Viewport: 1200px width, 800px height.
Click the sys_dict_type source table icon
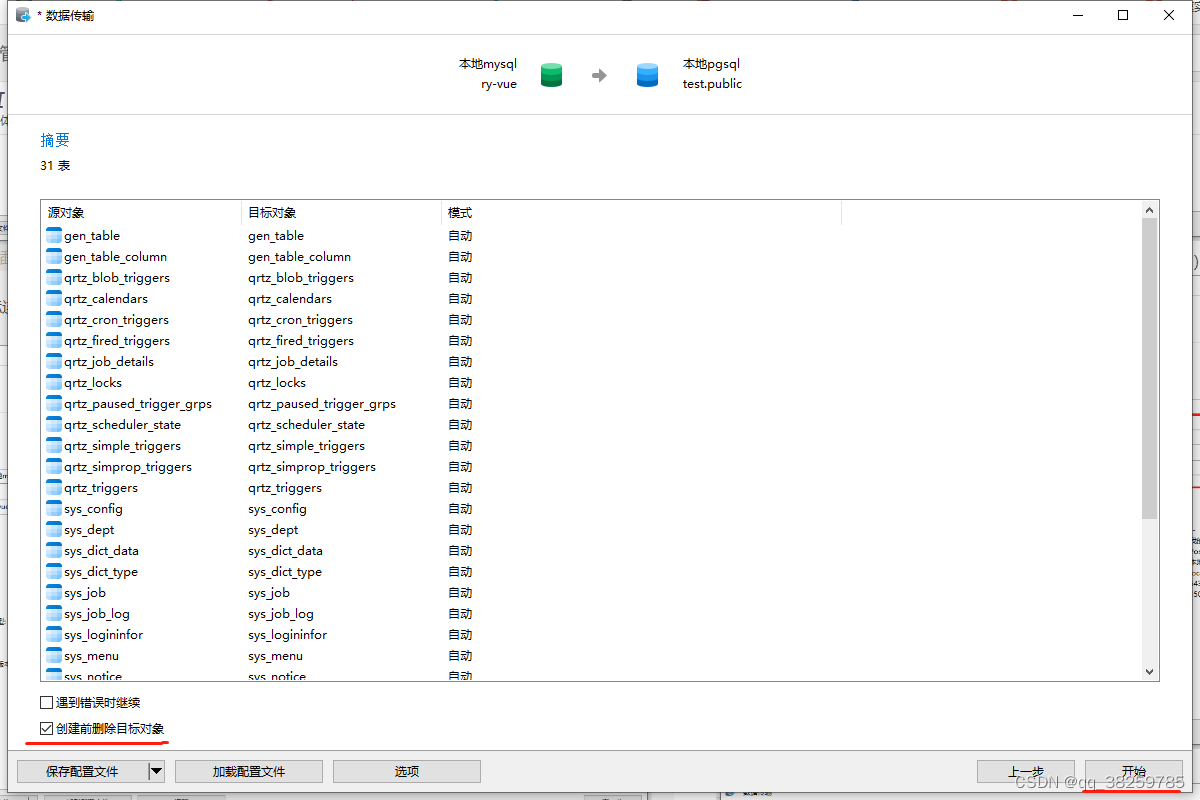pyautogui.click(x=54, y=572)
